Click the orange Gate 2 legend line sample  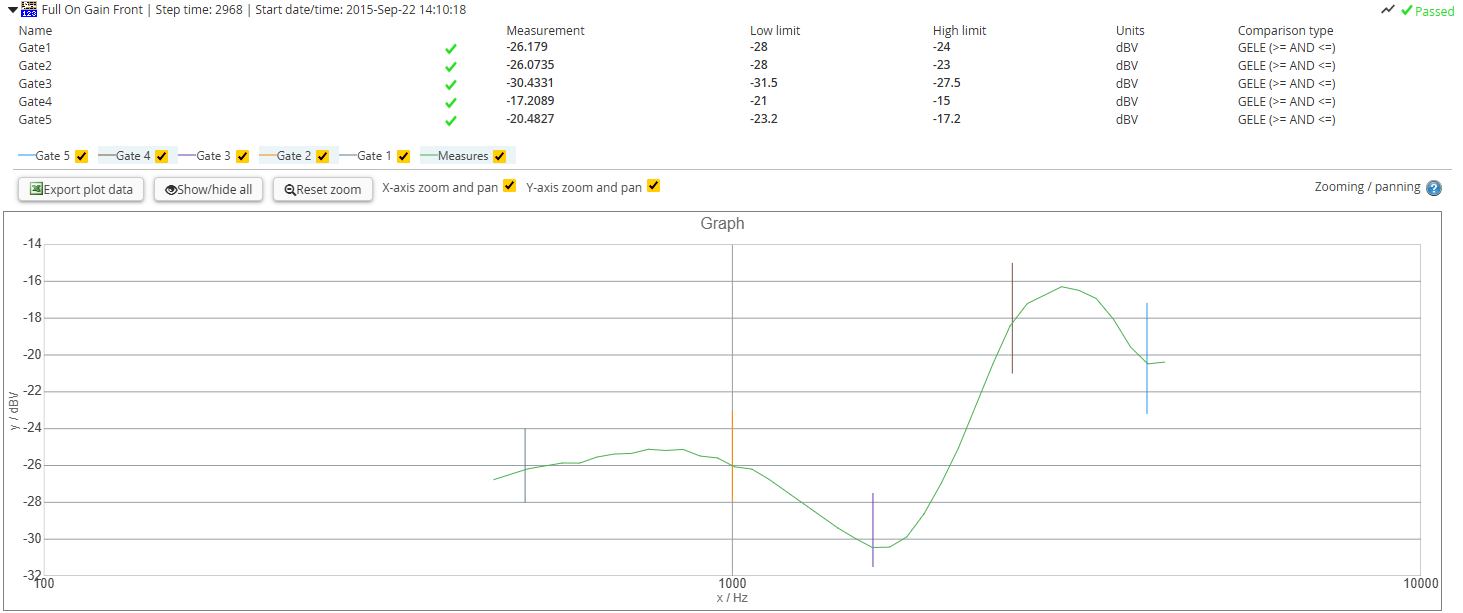point(267,156)
